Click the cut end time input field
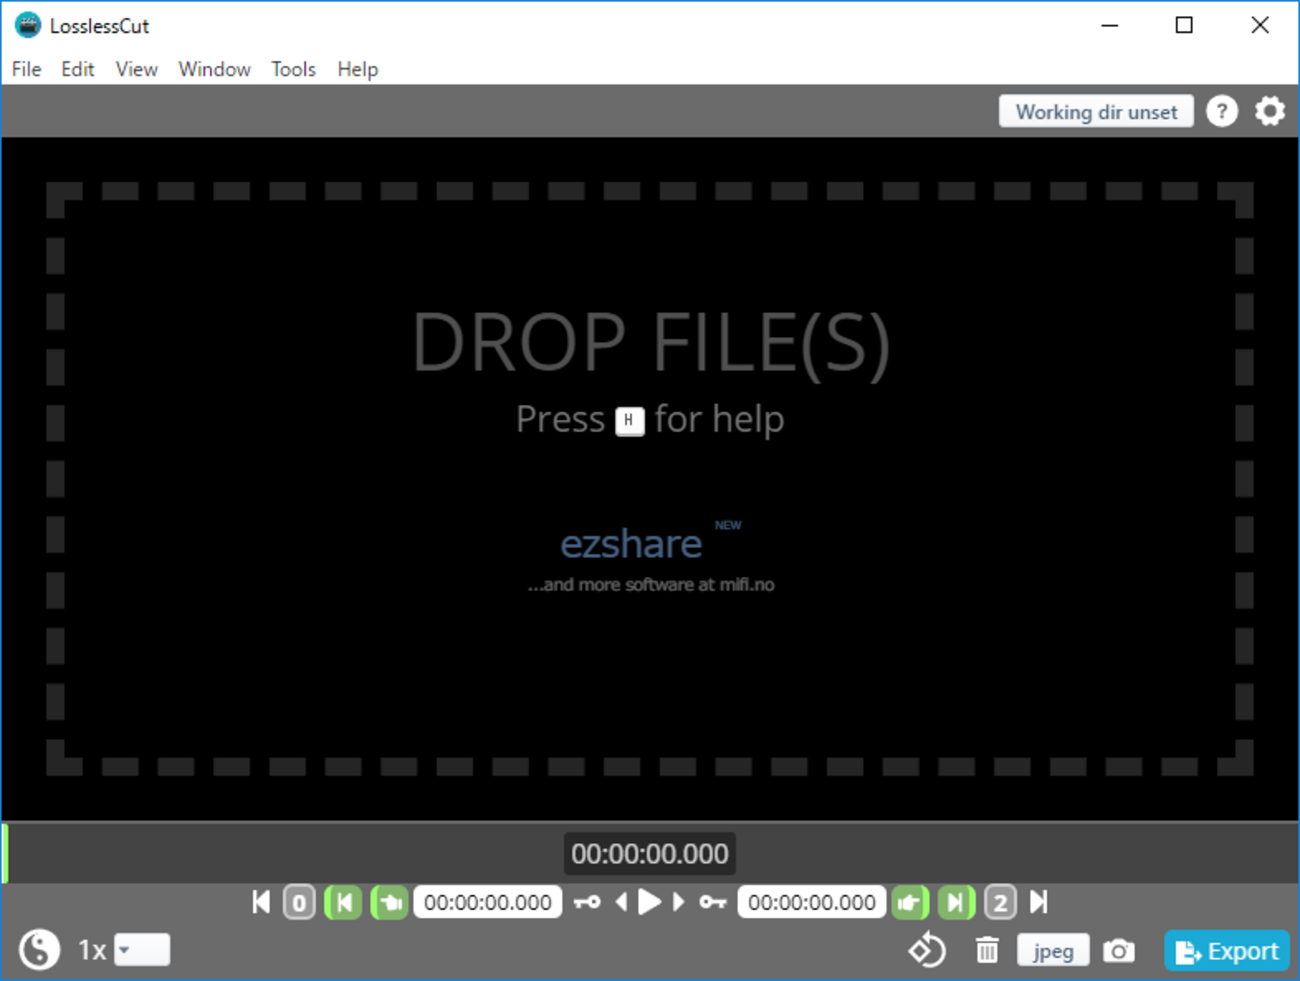Screen dimensions: 1300x981 [x=812, y=902]
